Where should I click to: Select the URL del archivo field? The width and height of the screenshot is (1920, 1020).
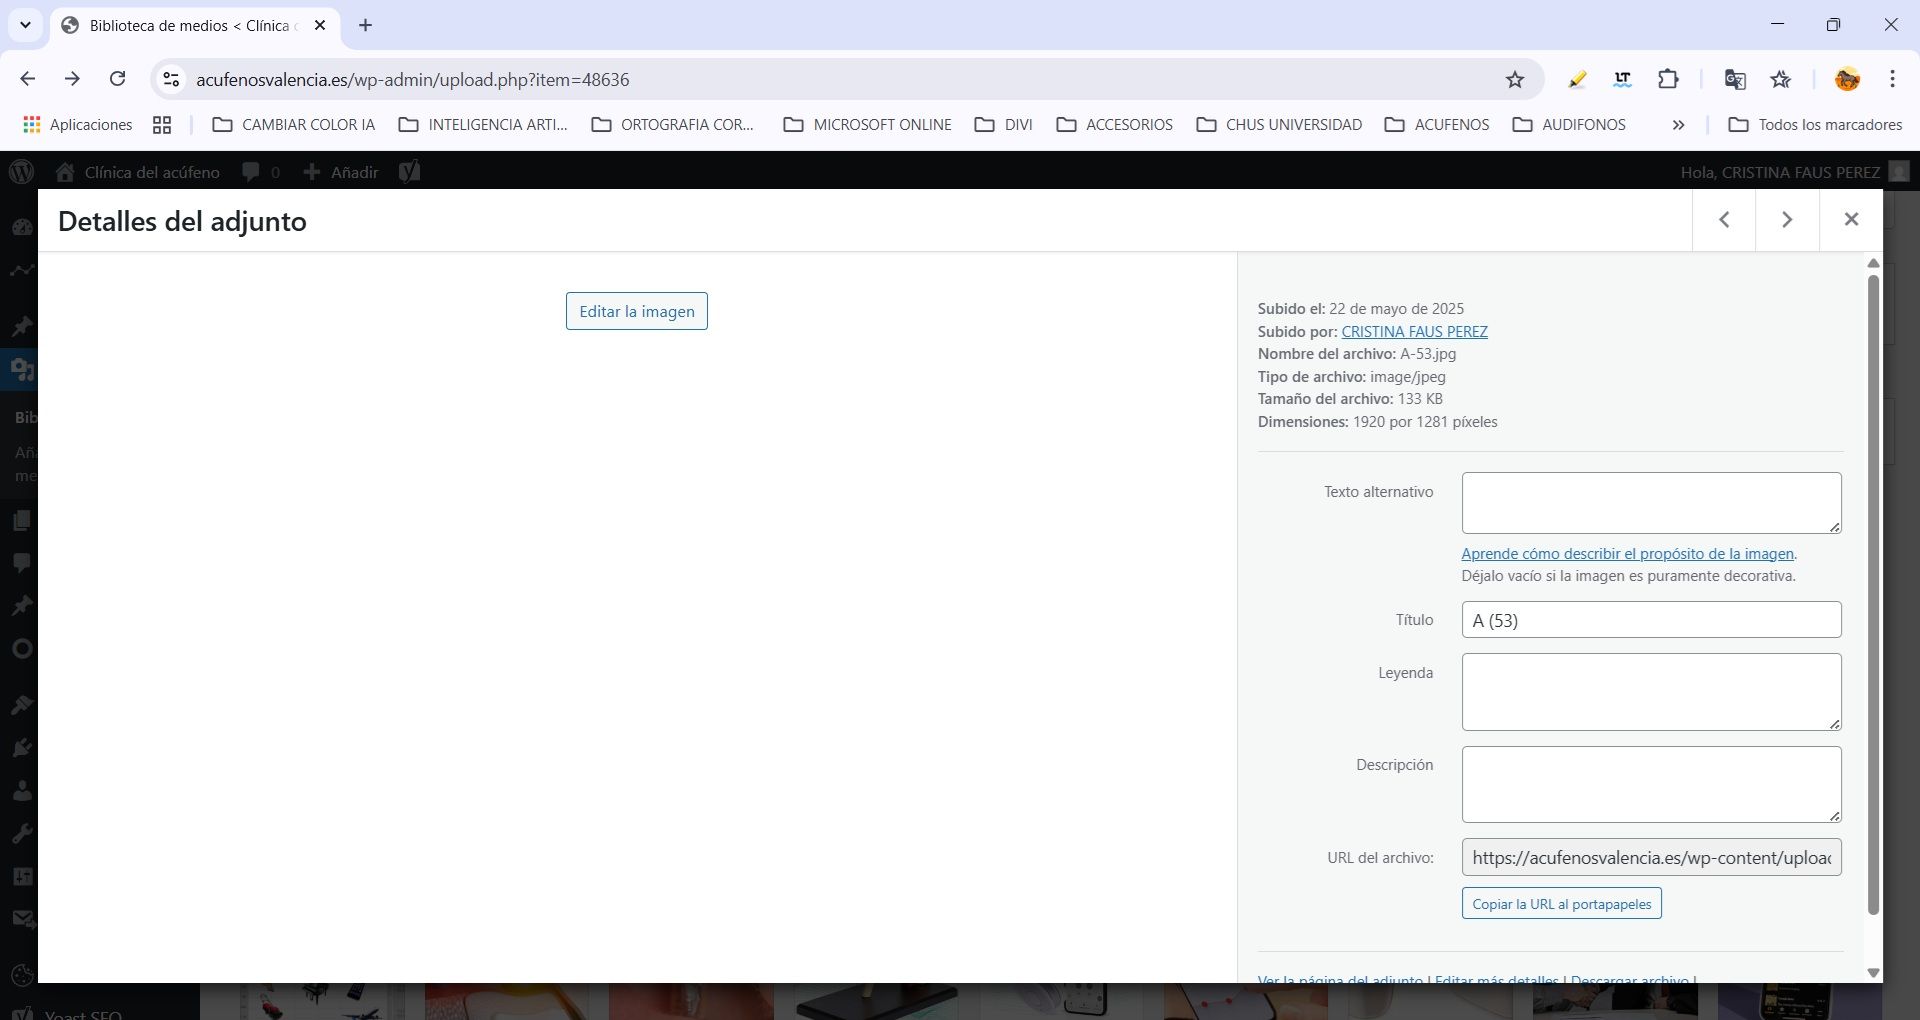pos(1651,858)
